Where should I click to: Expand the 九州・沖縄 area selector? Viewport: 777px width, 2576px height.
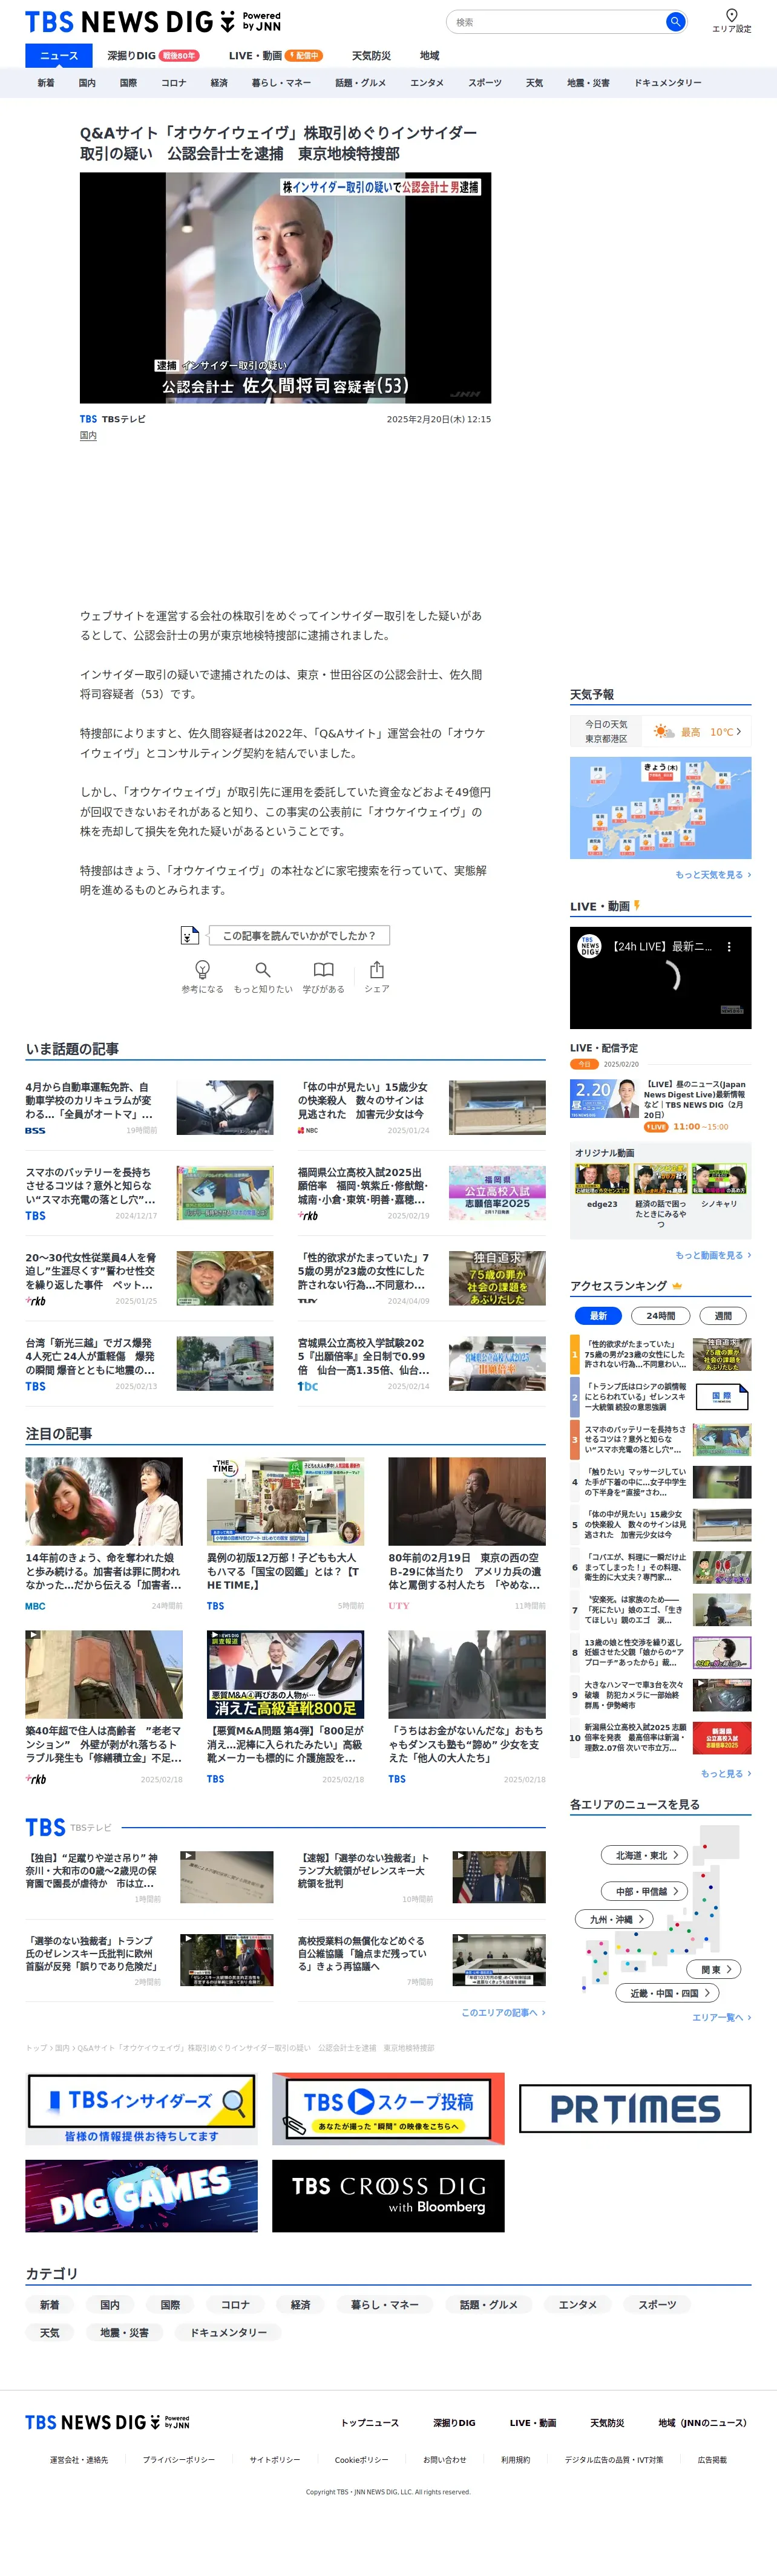tap(615, 1919)
